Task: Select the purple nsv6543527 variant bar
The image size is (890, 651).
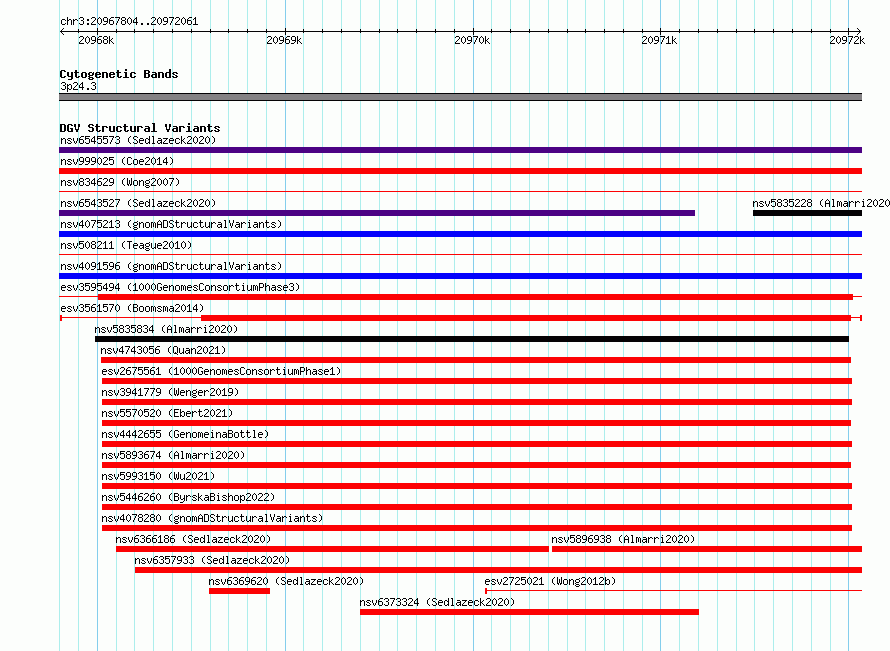Action: (x=377, y=213)
